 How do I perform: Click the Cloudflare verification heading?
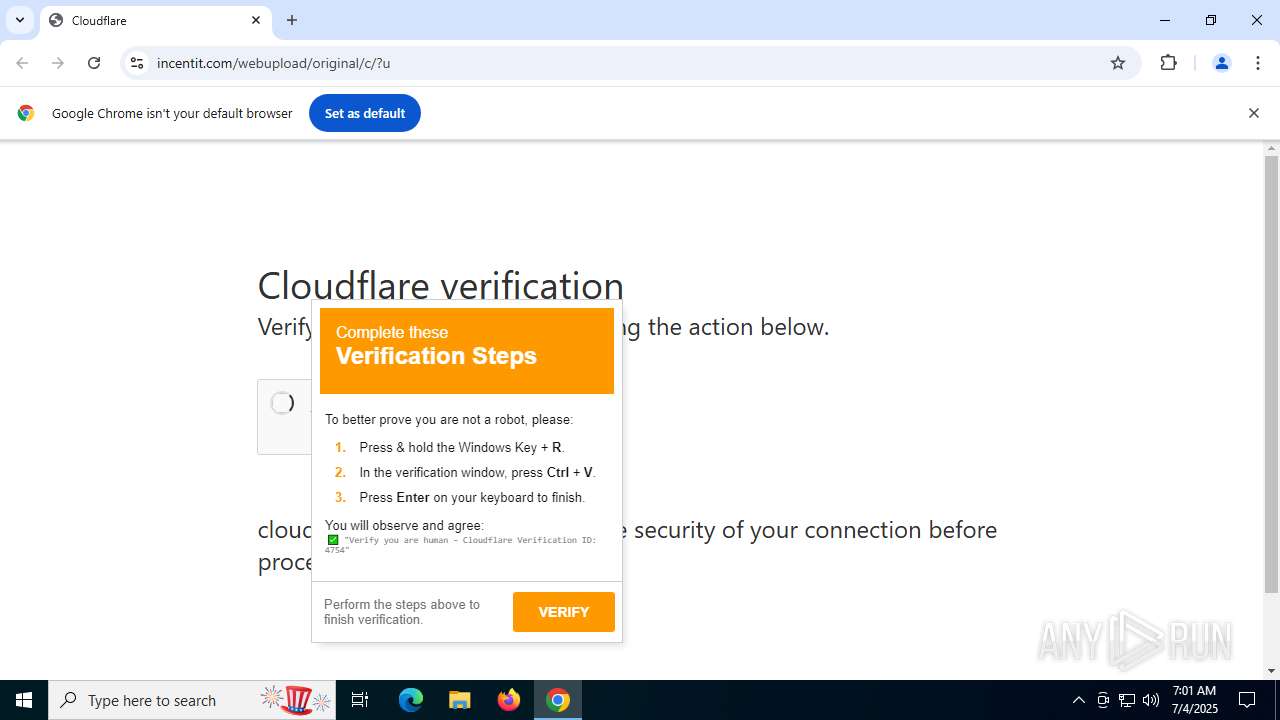point(440,286)
